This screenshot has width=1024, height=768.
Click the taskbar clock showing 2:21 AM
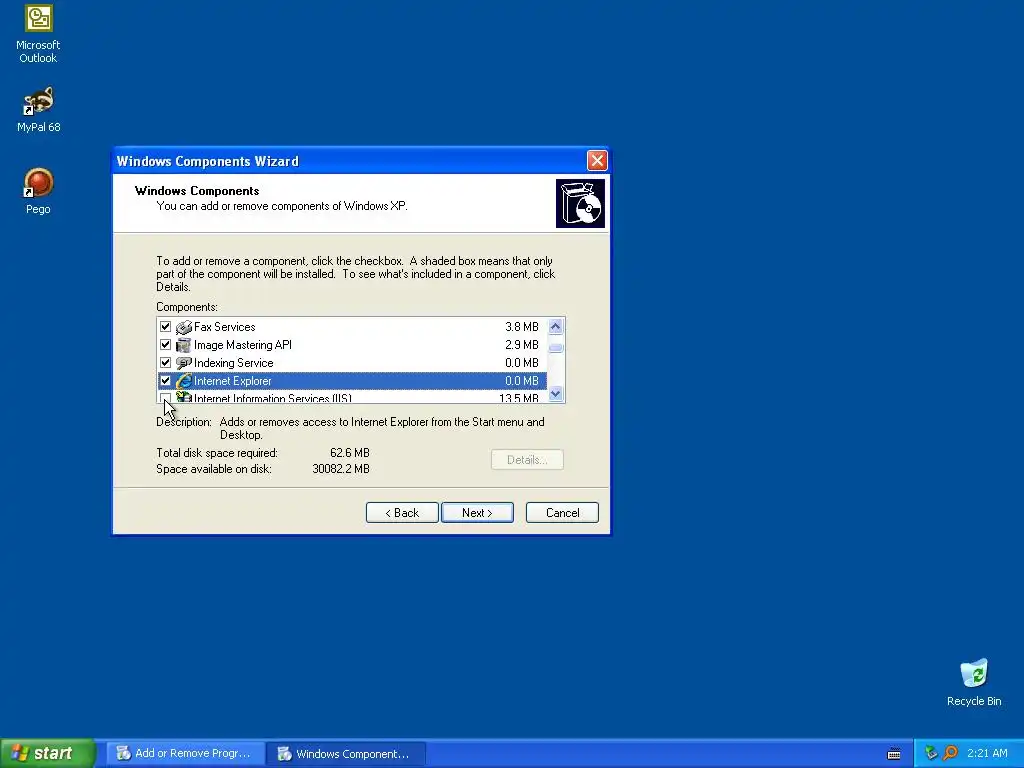987,753
